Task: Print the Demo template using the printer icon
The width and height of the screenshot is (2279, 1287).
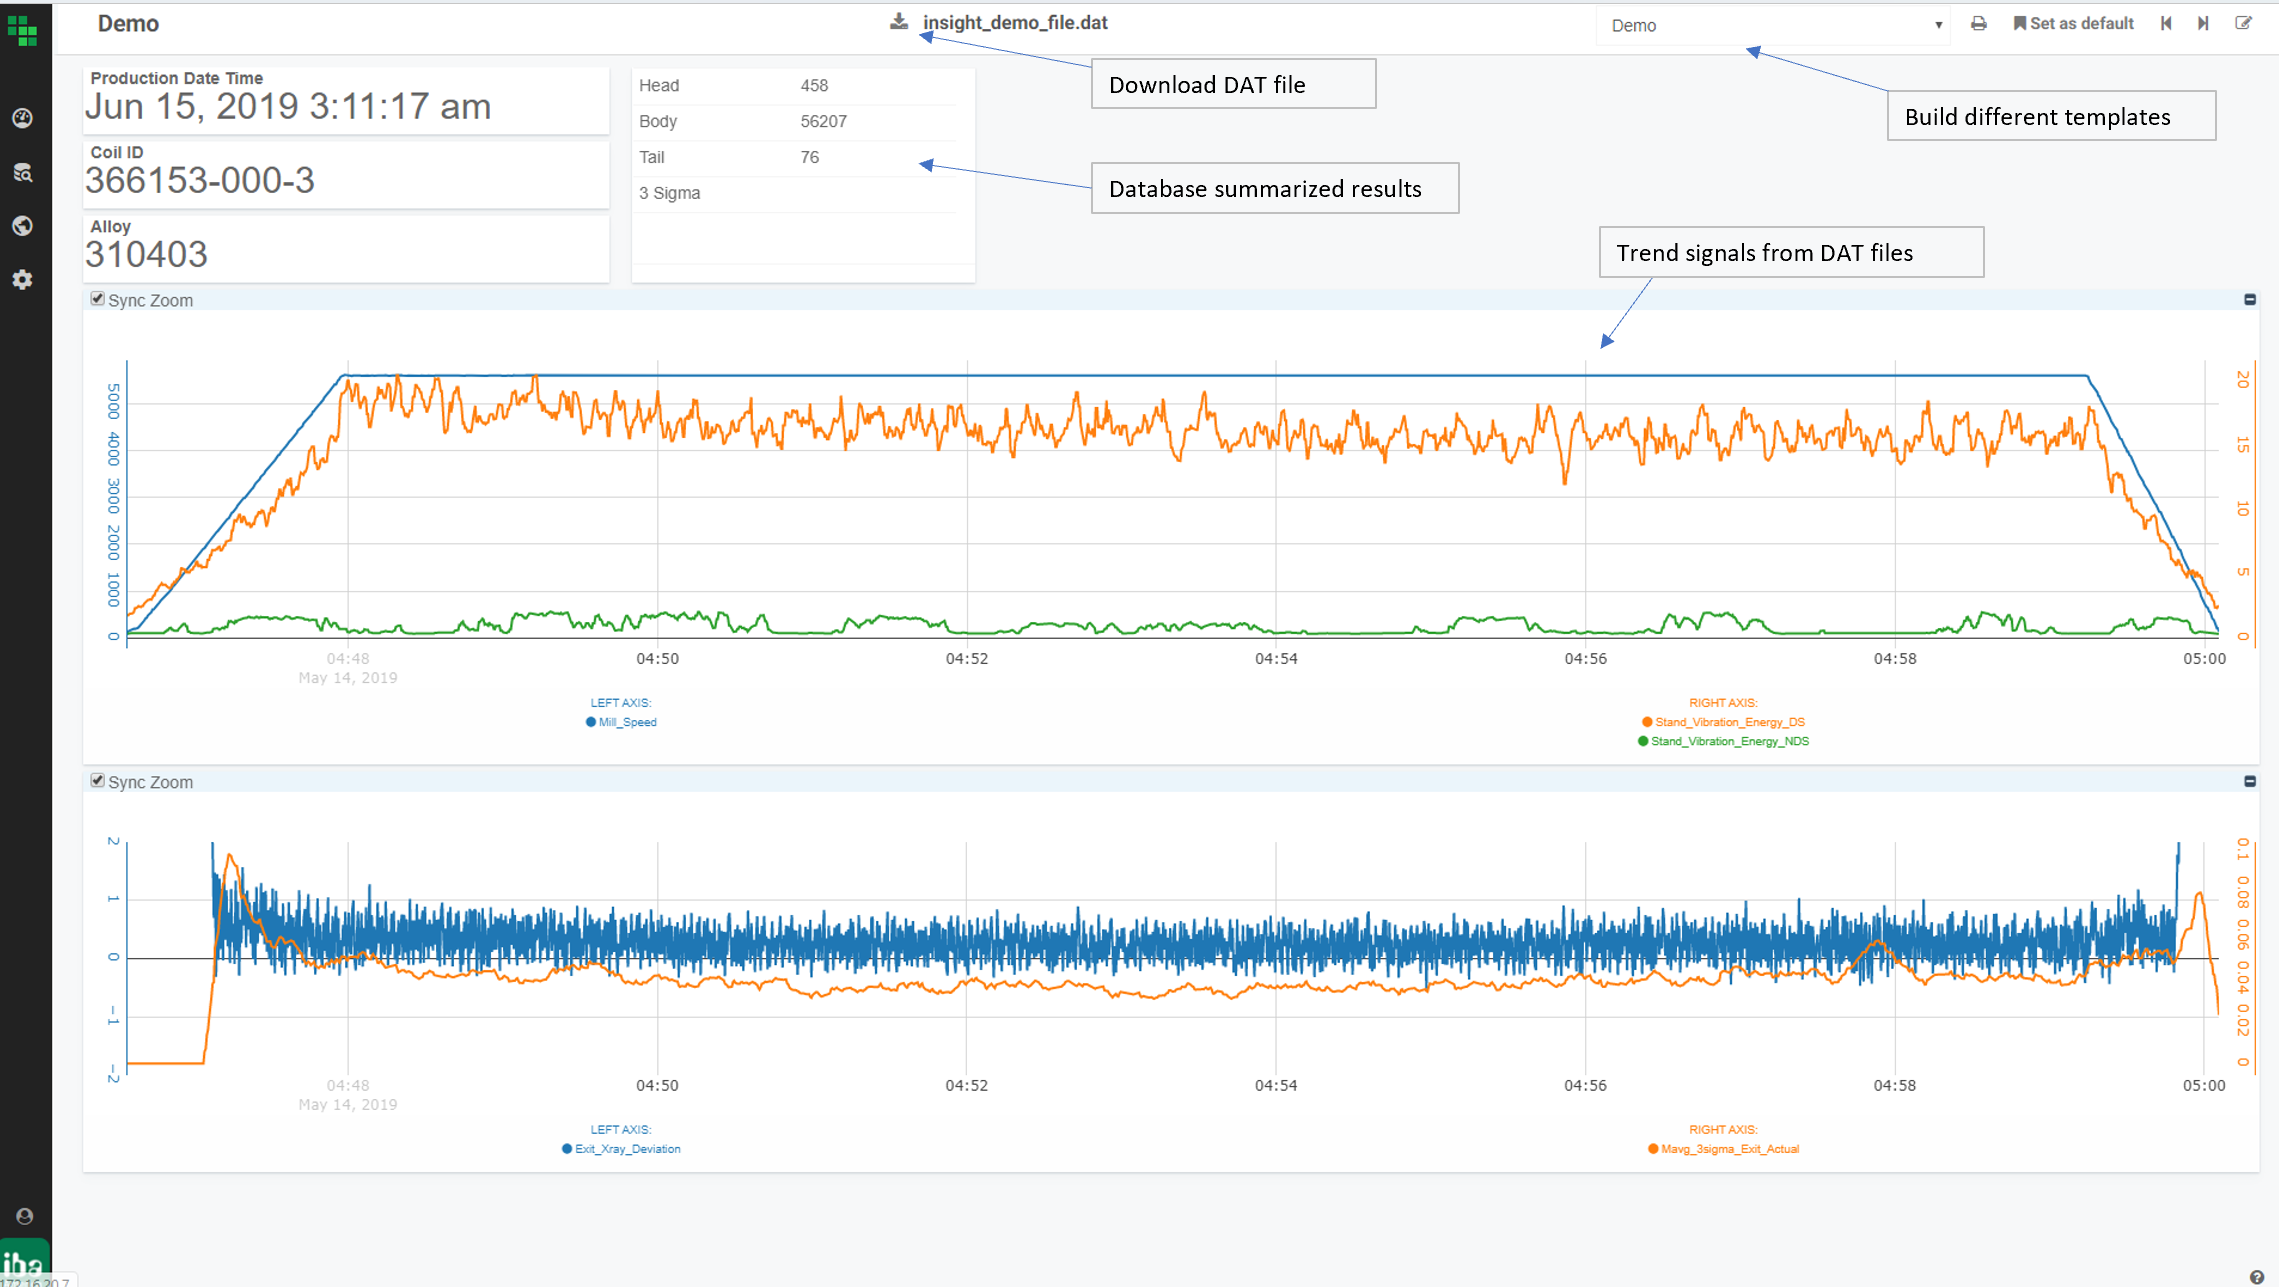Action: tap(1978, 22)
